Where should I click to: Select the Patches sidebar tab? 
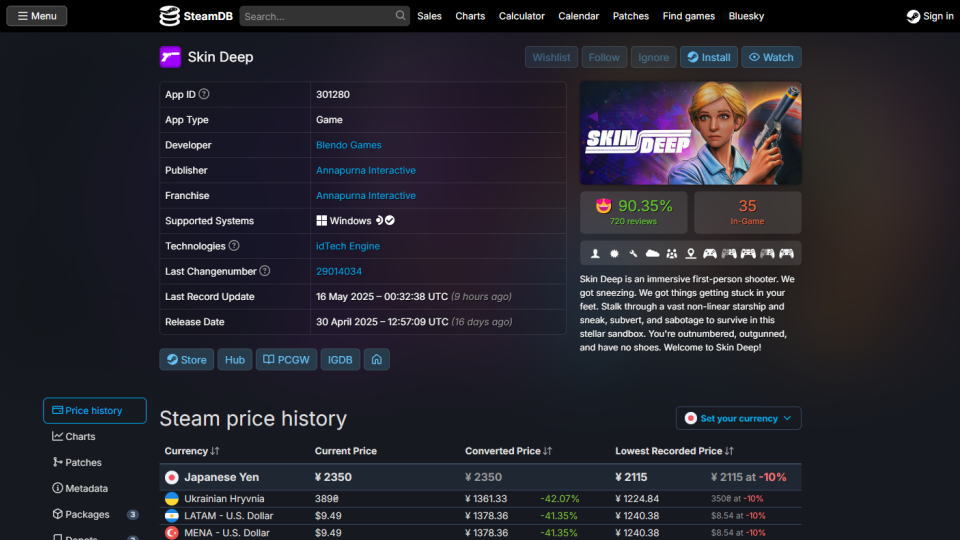95,462
